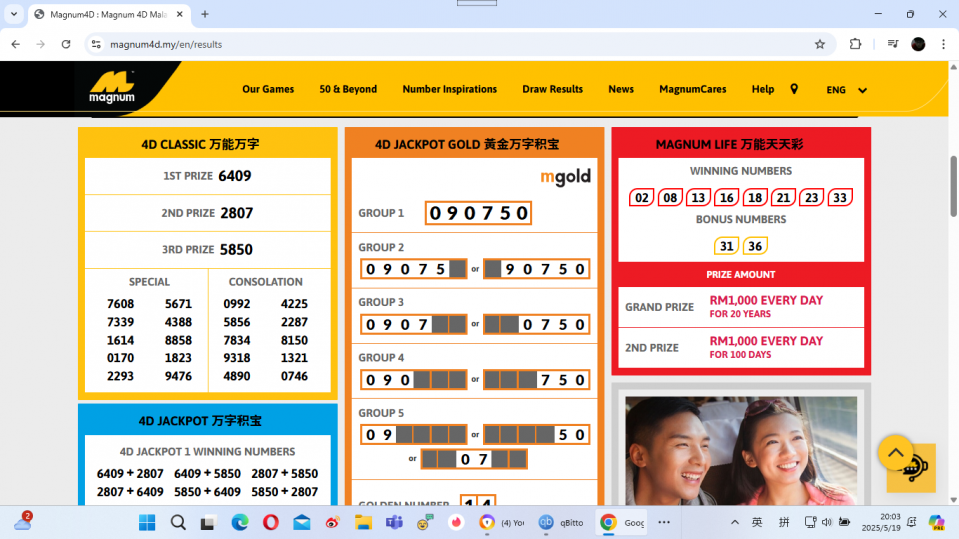This screenshot has width=959, height=539.
Task: Switch to the Google Chrome taskbar item
Action: pyautogui.click(x=621, y=522)
